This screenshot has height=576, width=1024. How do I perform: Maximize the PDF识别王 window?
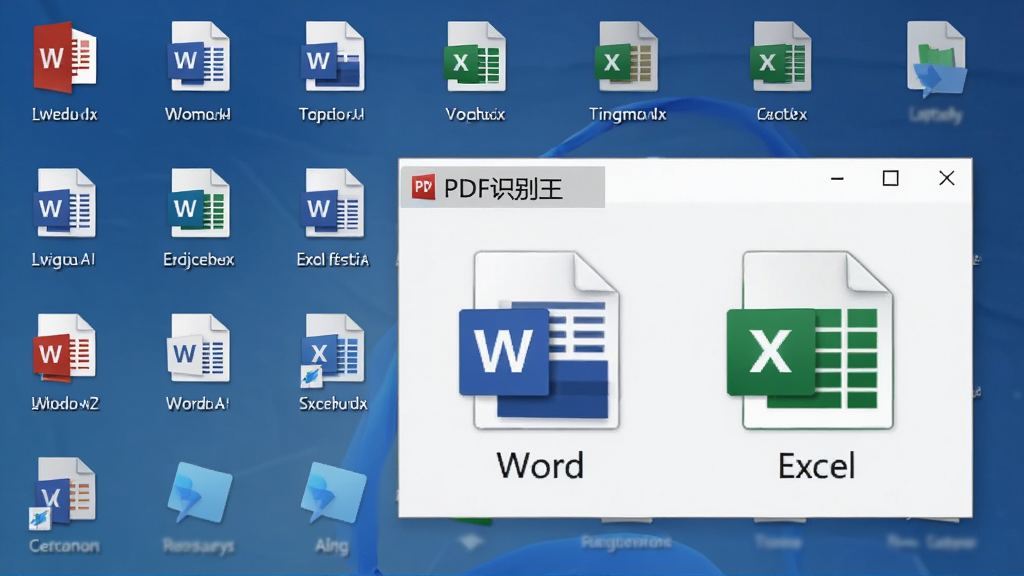[891, 178]
